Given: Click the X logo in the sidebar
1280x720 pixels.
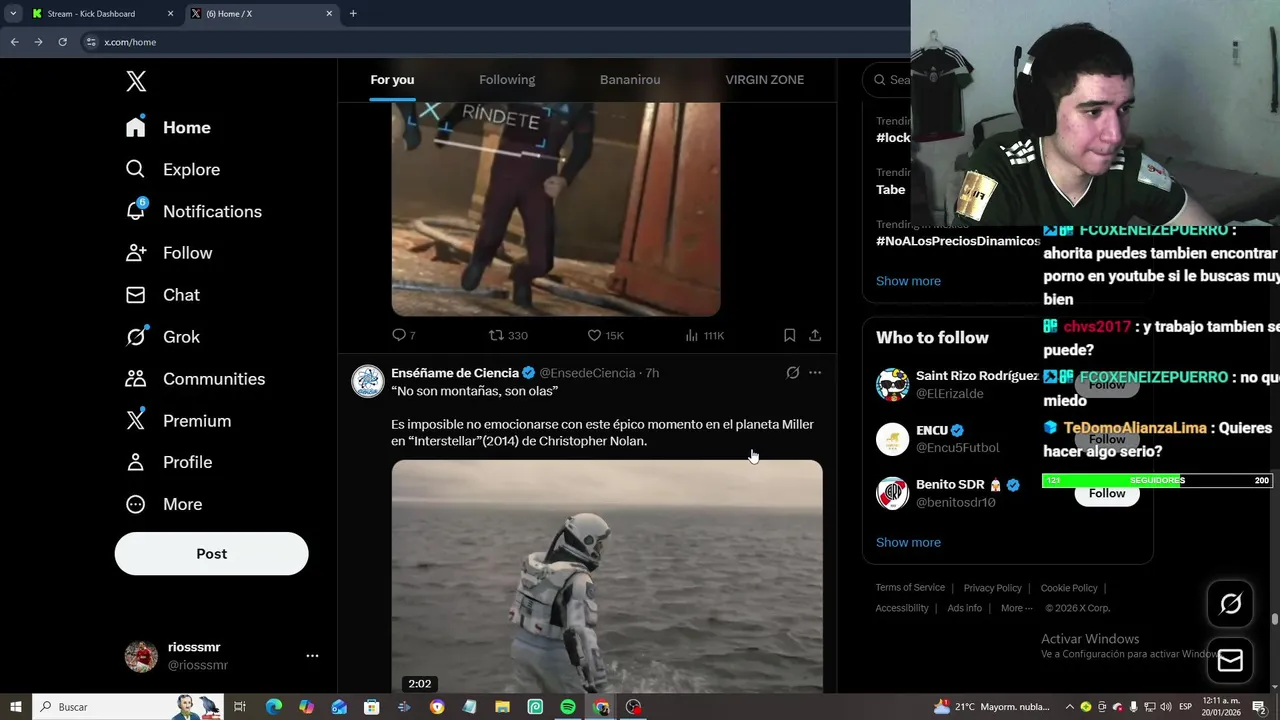Looking at the screenshot, I should [136, 81].
